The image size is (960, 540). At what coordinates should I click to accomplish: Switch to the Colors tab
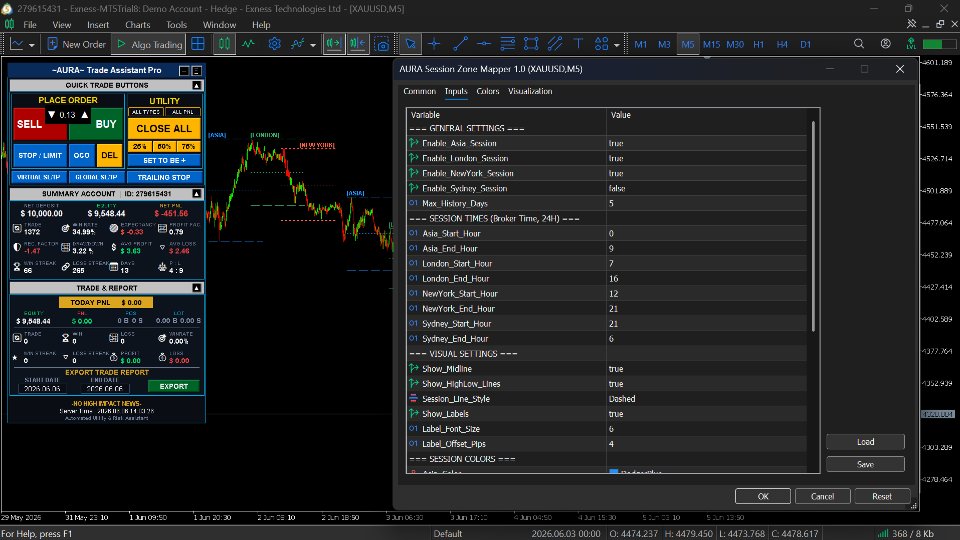click(x=488, y=91)
